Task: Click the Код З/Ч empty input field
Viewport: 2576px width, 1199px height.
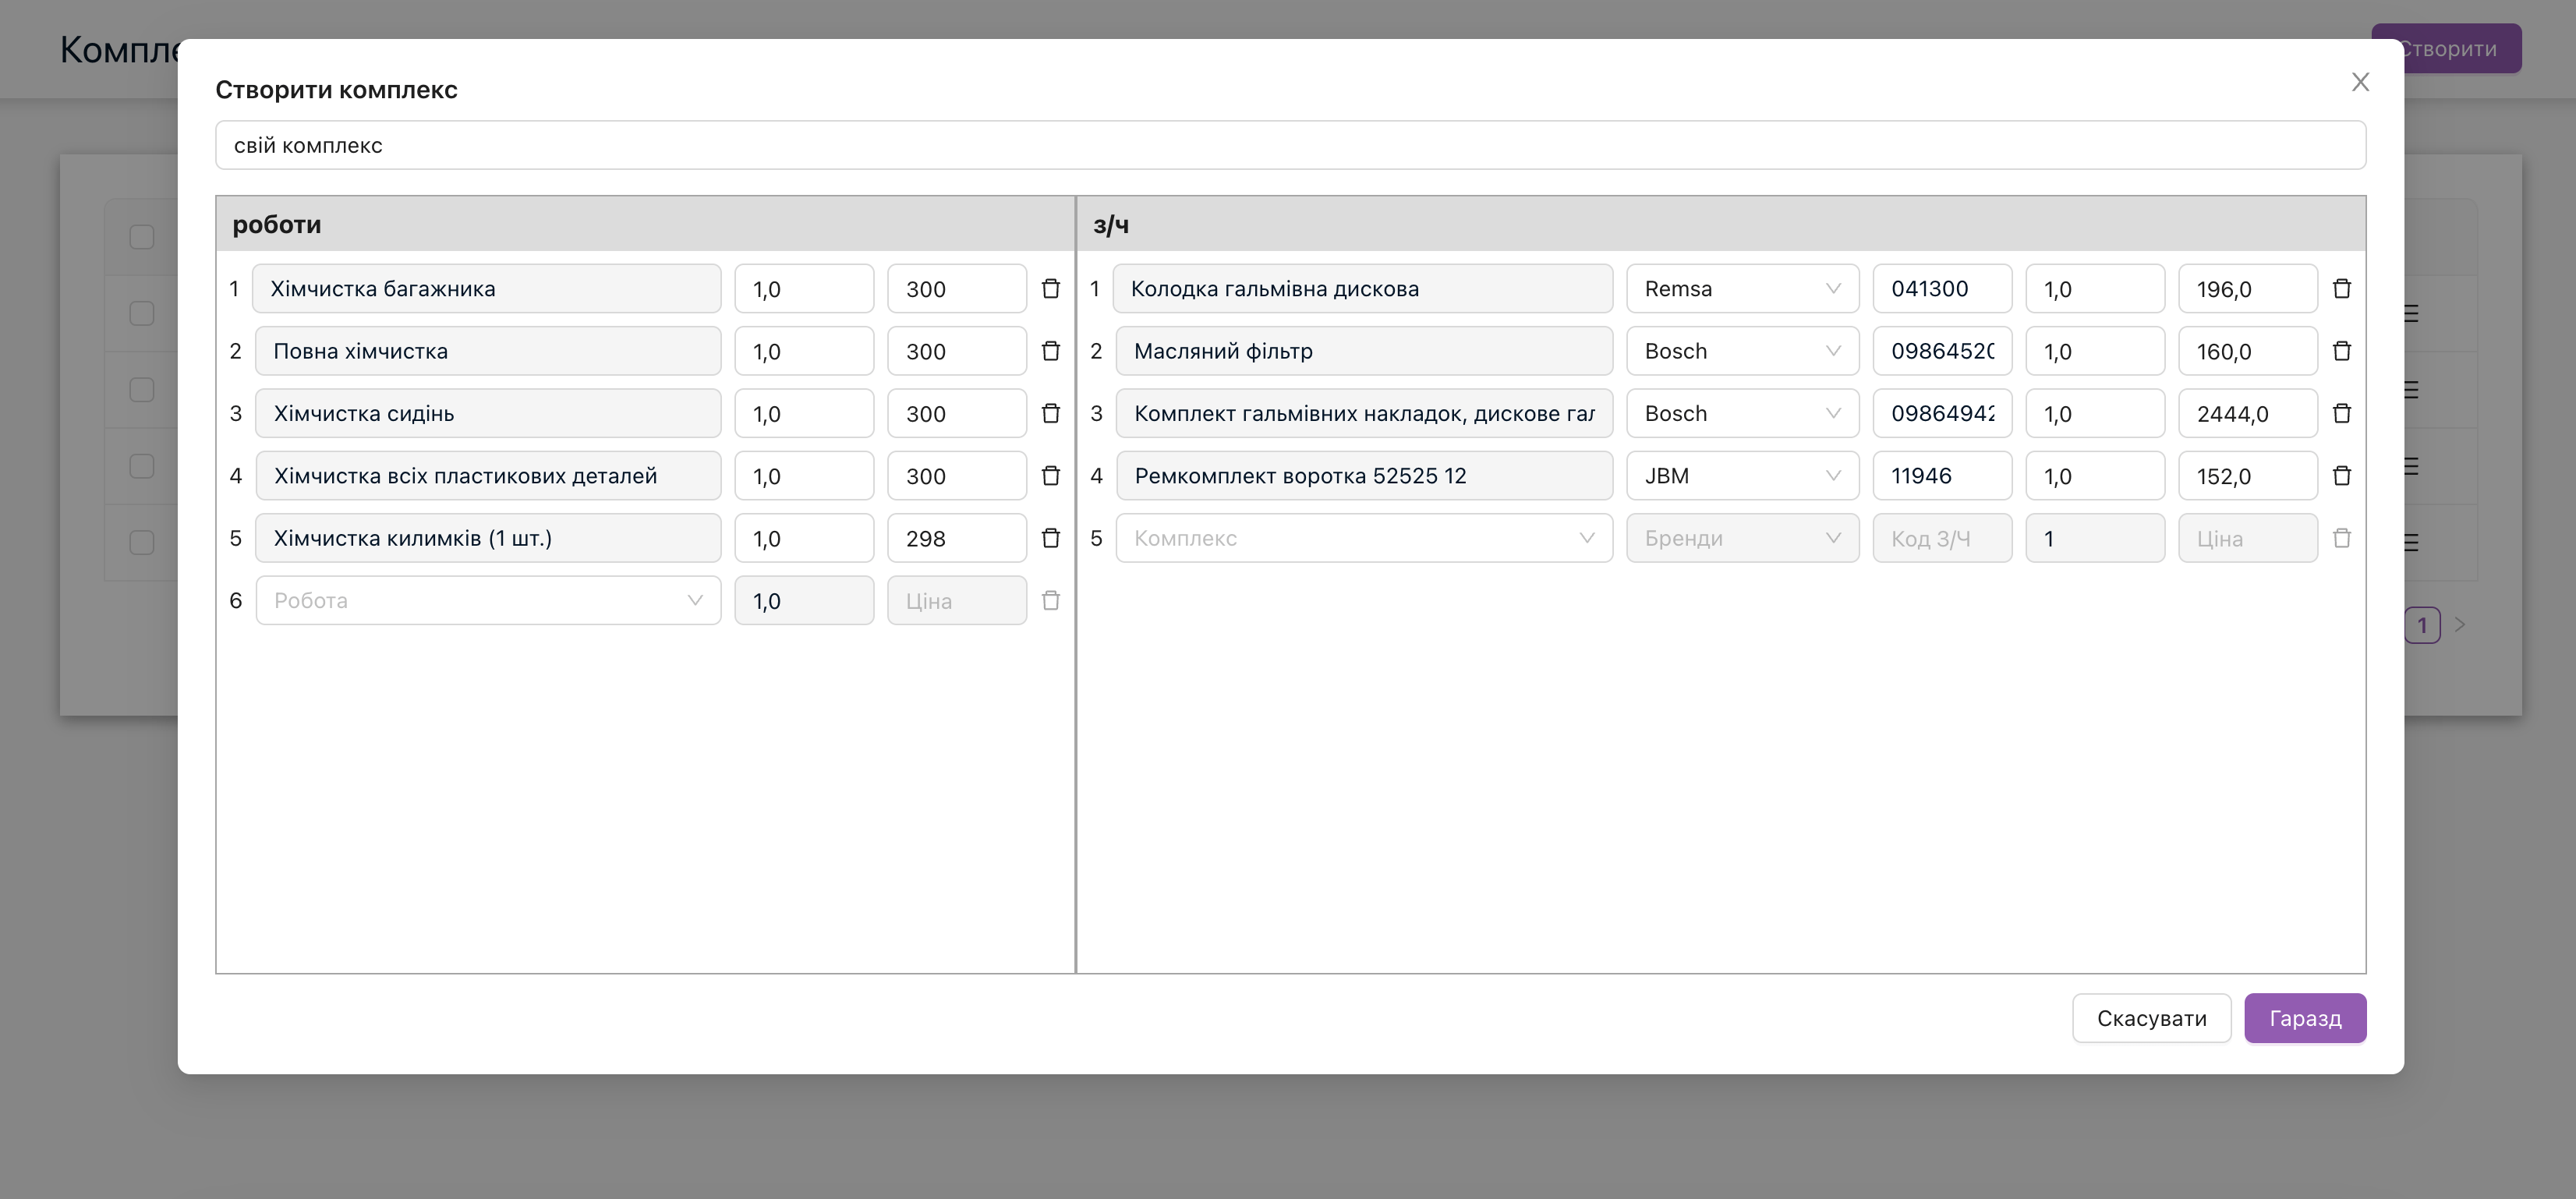Action: tap(1941, 538)
